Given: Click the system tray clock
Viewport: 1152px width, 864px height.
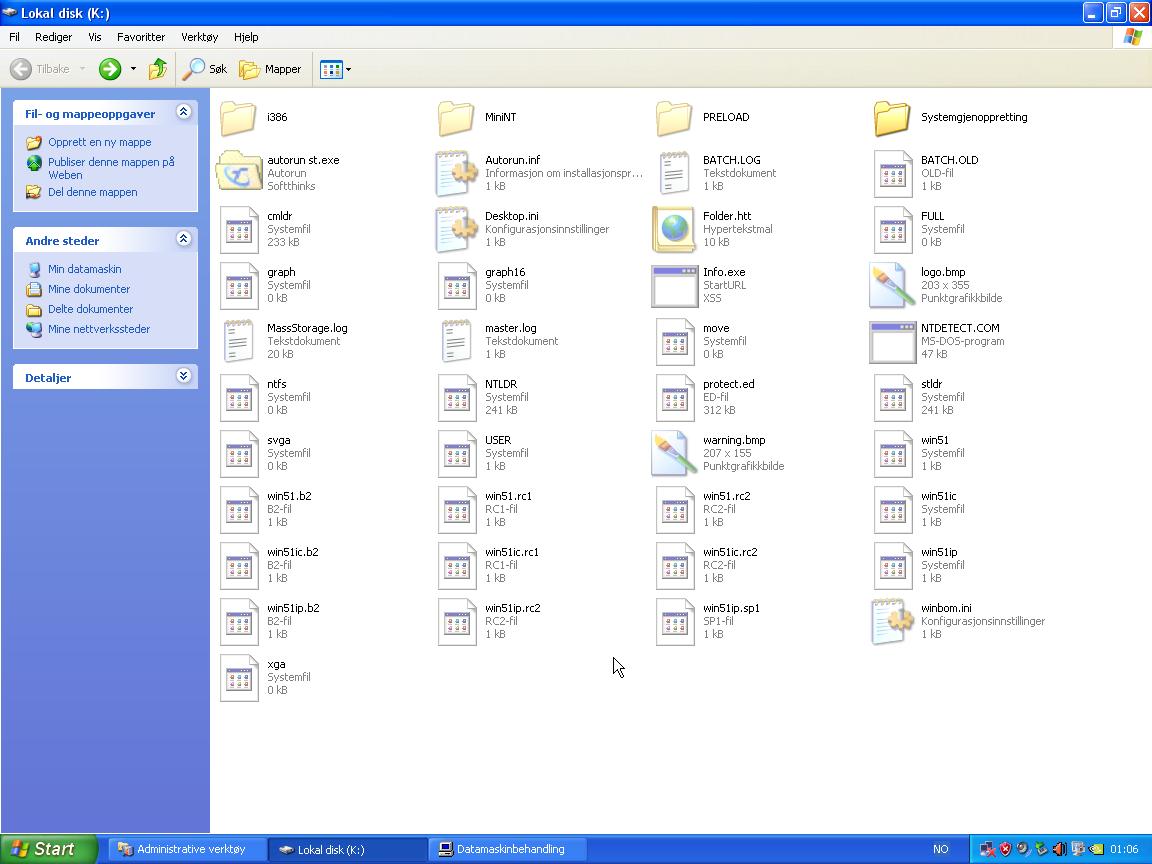Looking at the screenshot, I should [x=1124, y=849].
